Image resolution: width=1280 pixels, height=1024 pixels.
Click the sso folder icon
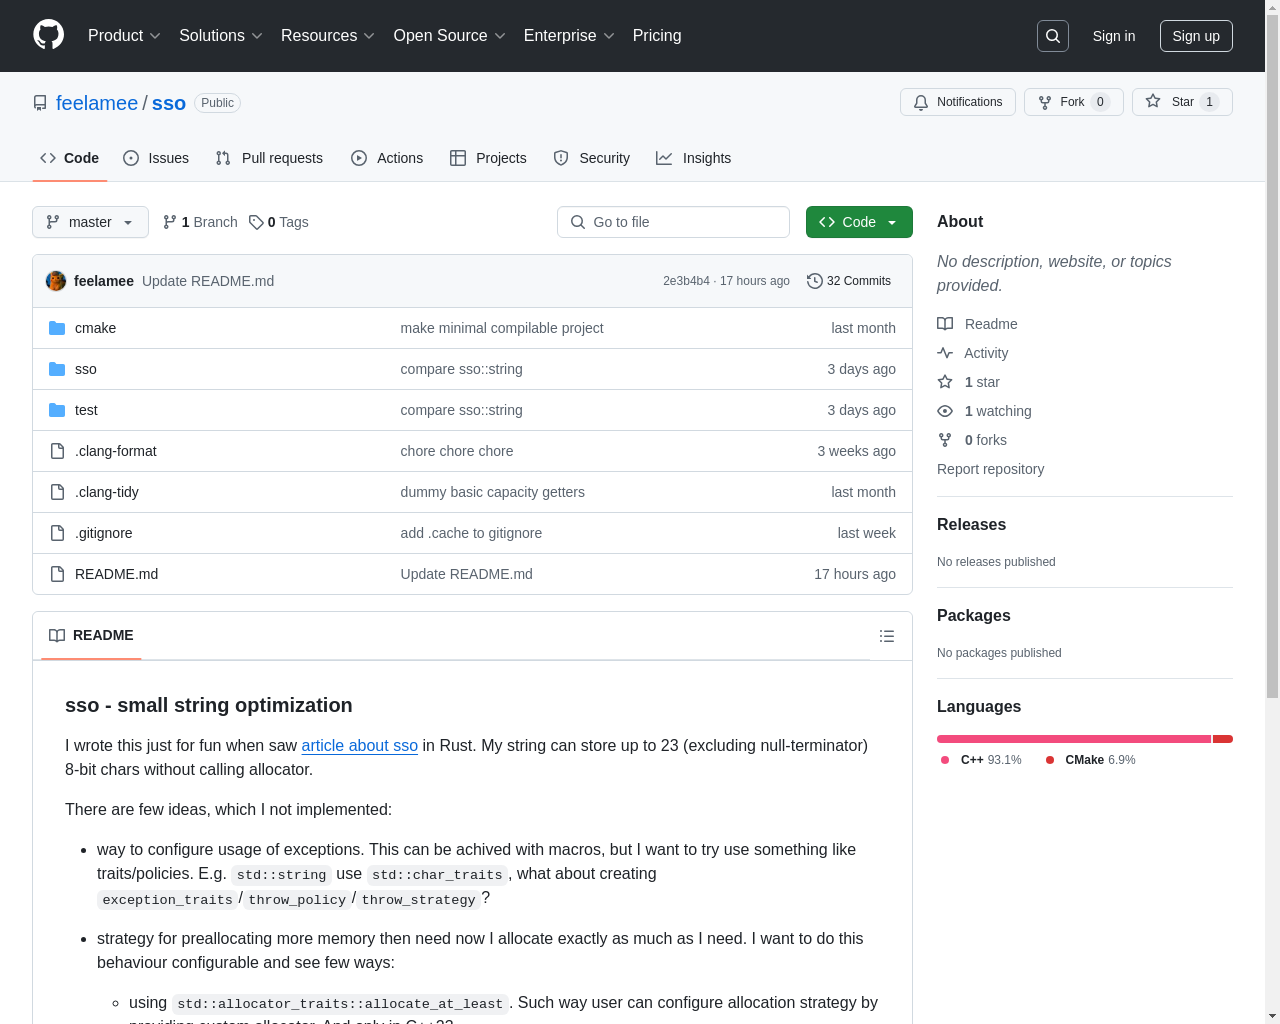tap(57, 369)
